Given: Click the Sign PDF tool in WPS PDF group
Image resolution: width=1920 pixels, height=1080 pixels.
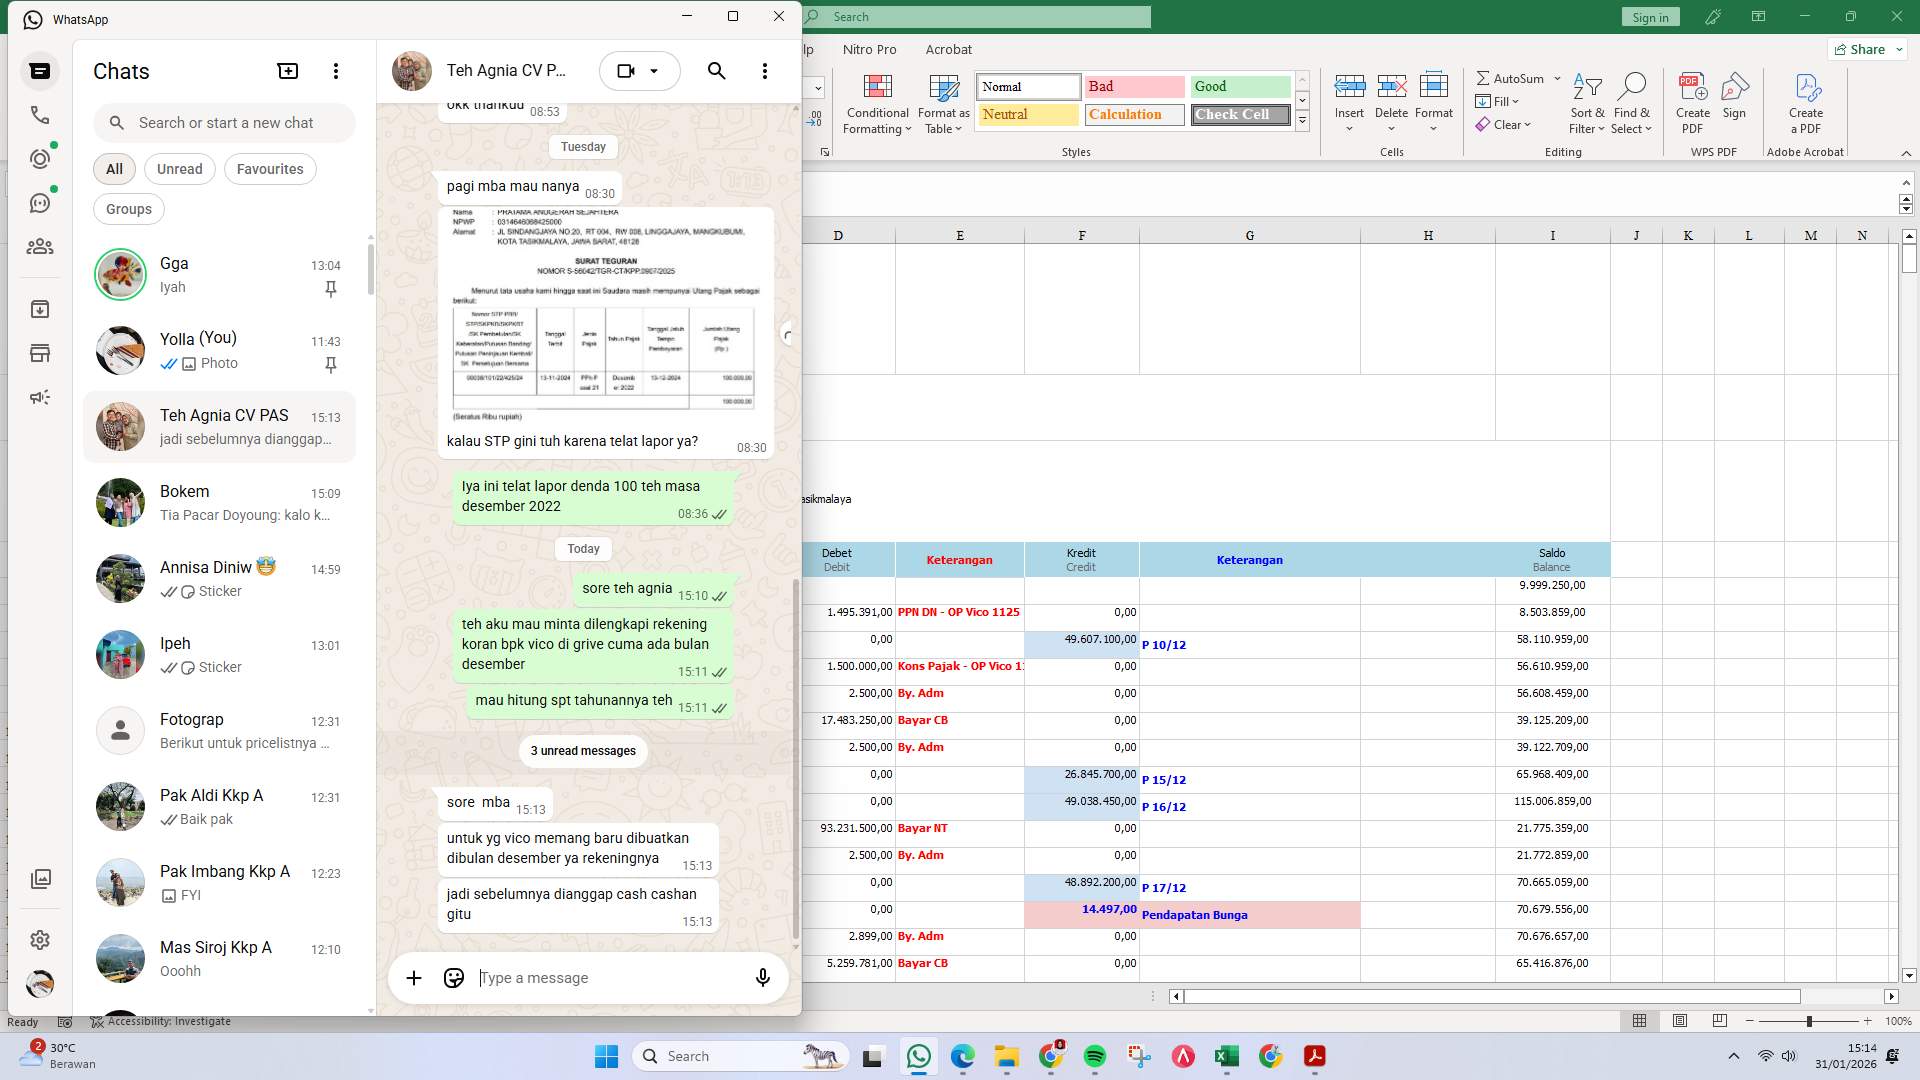Looking at the screenshot, I should tap(1734, 103).
